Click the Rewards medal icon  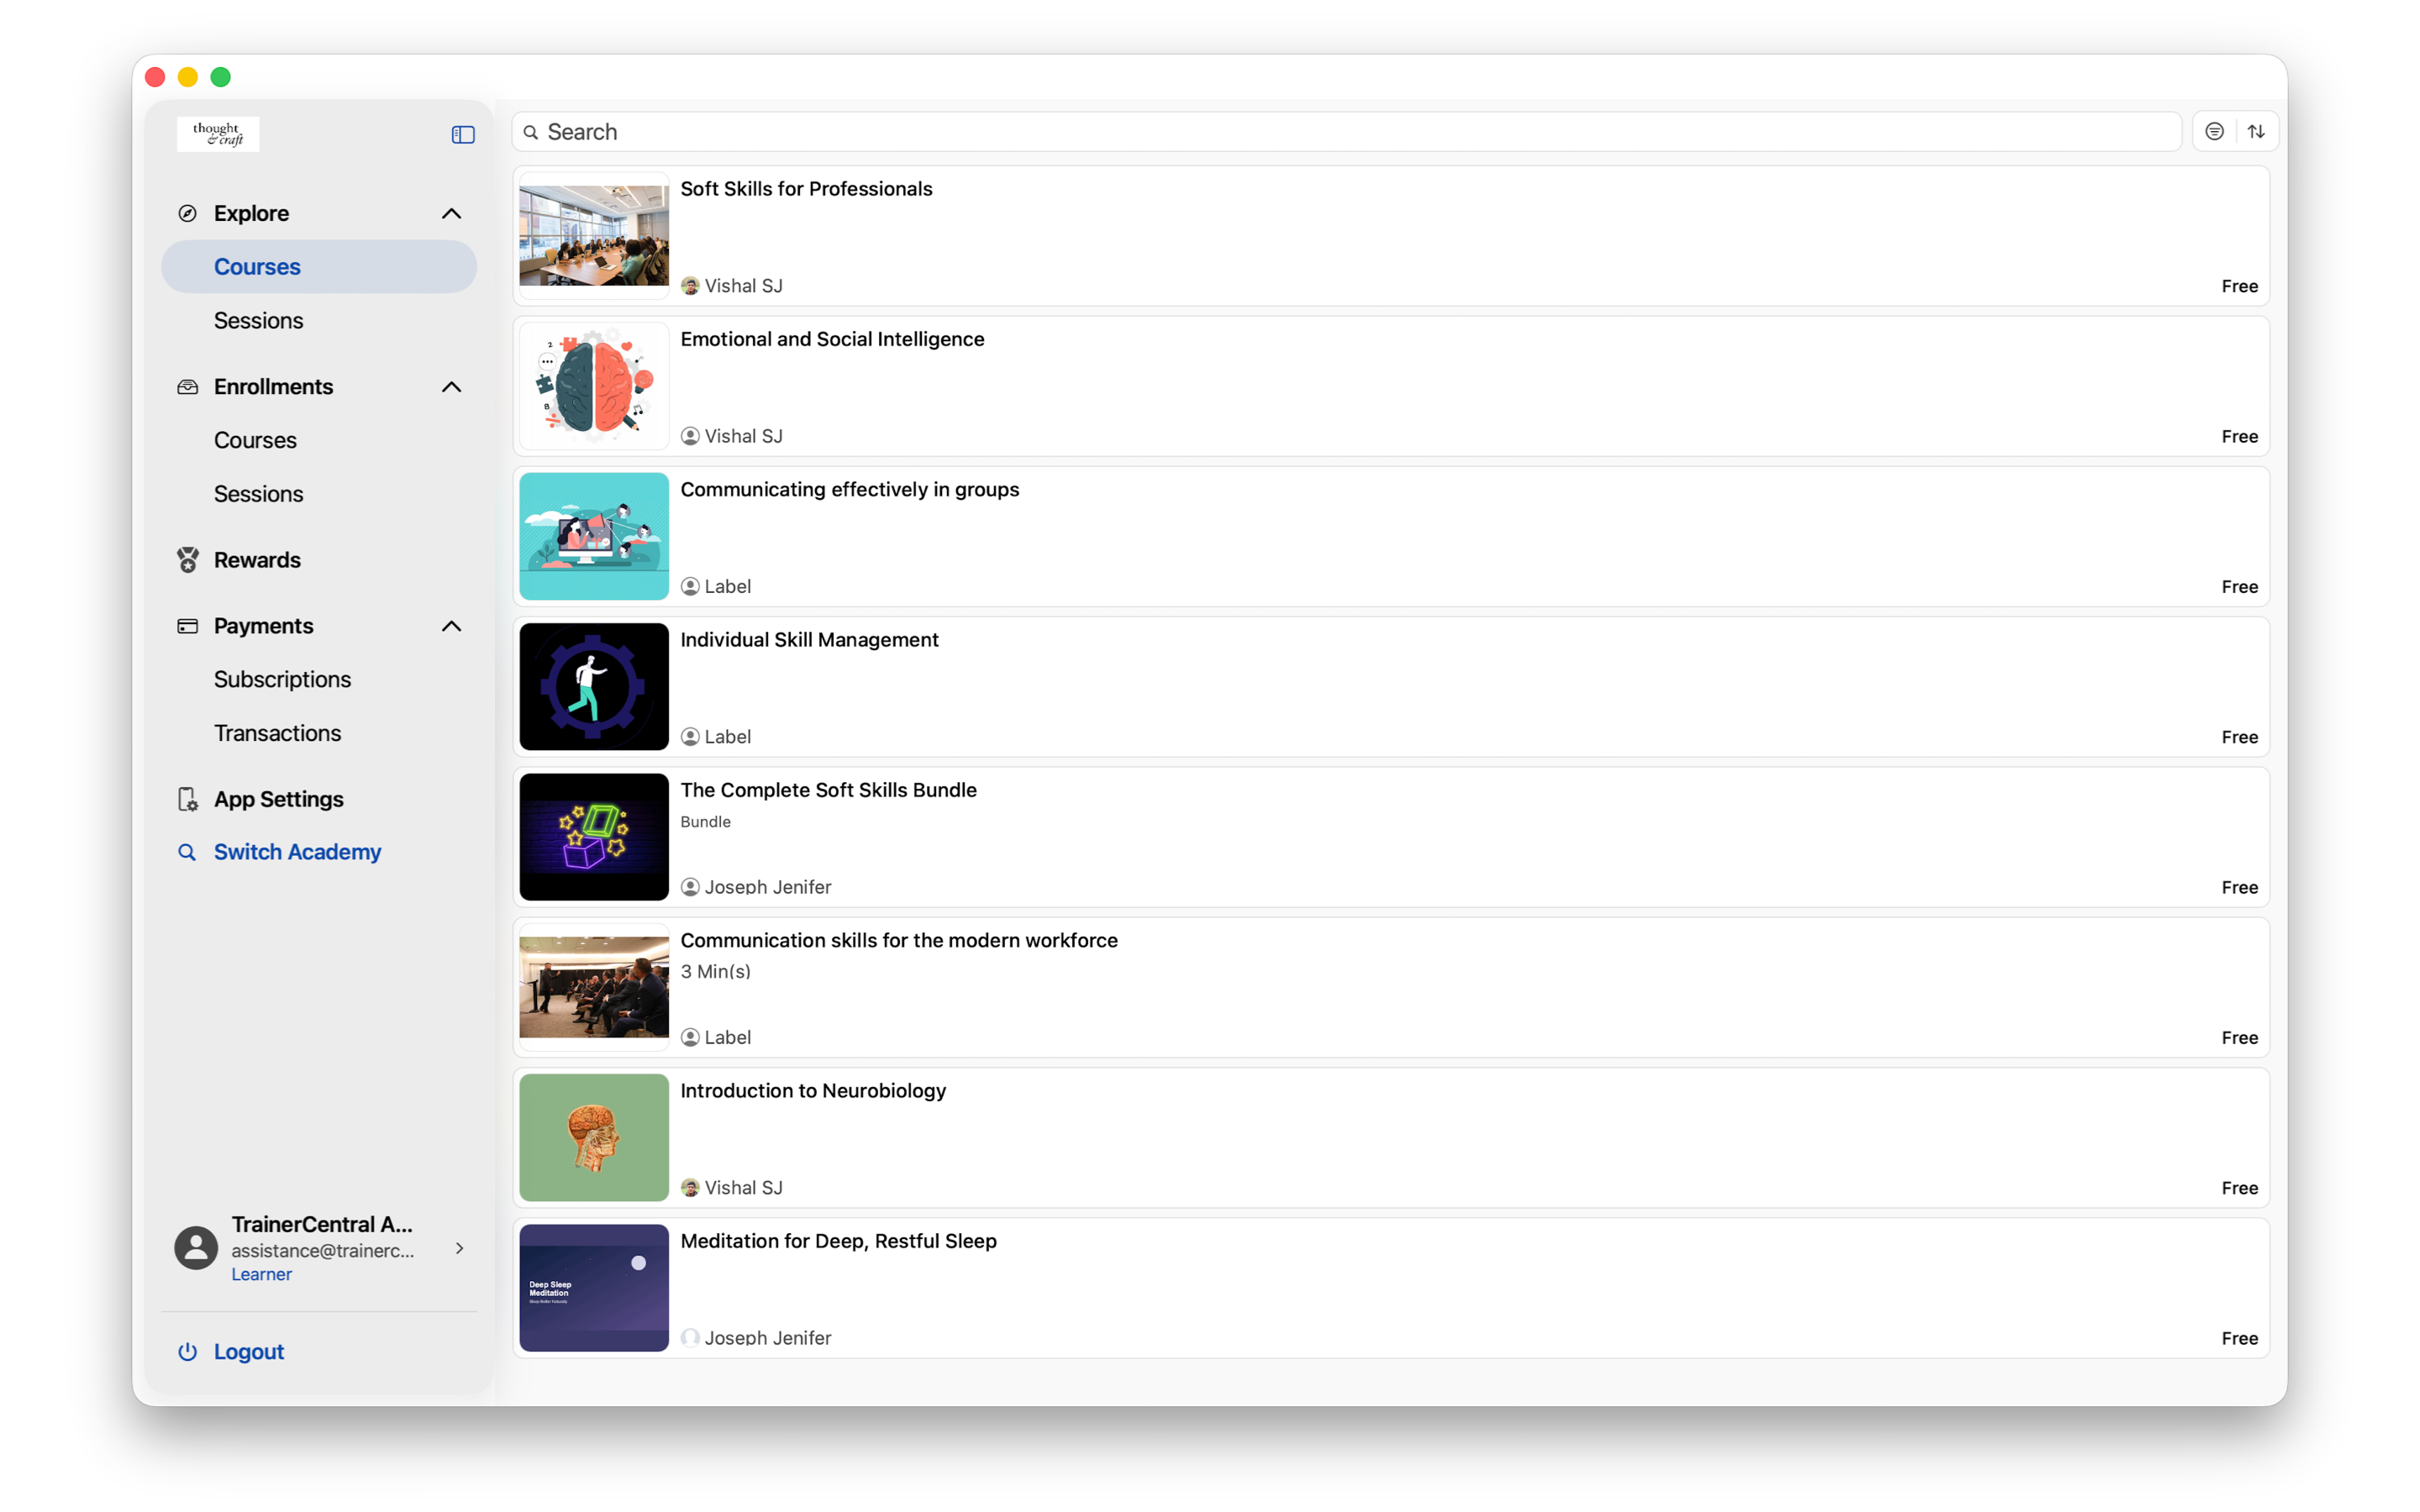pyautogui.click(x=187, y=560)
